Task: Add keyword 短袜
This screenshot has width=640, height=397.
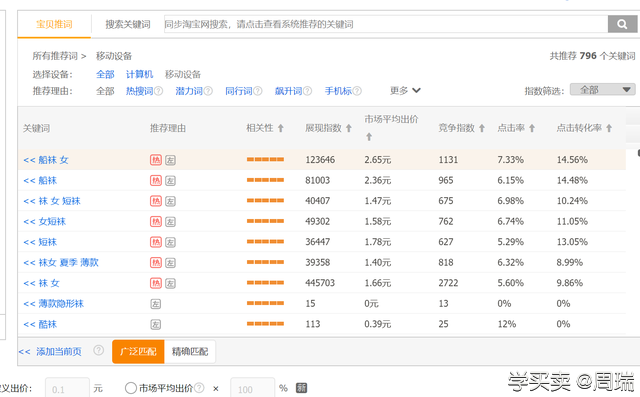Action: coord(40,242)
